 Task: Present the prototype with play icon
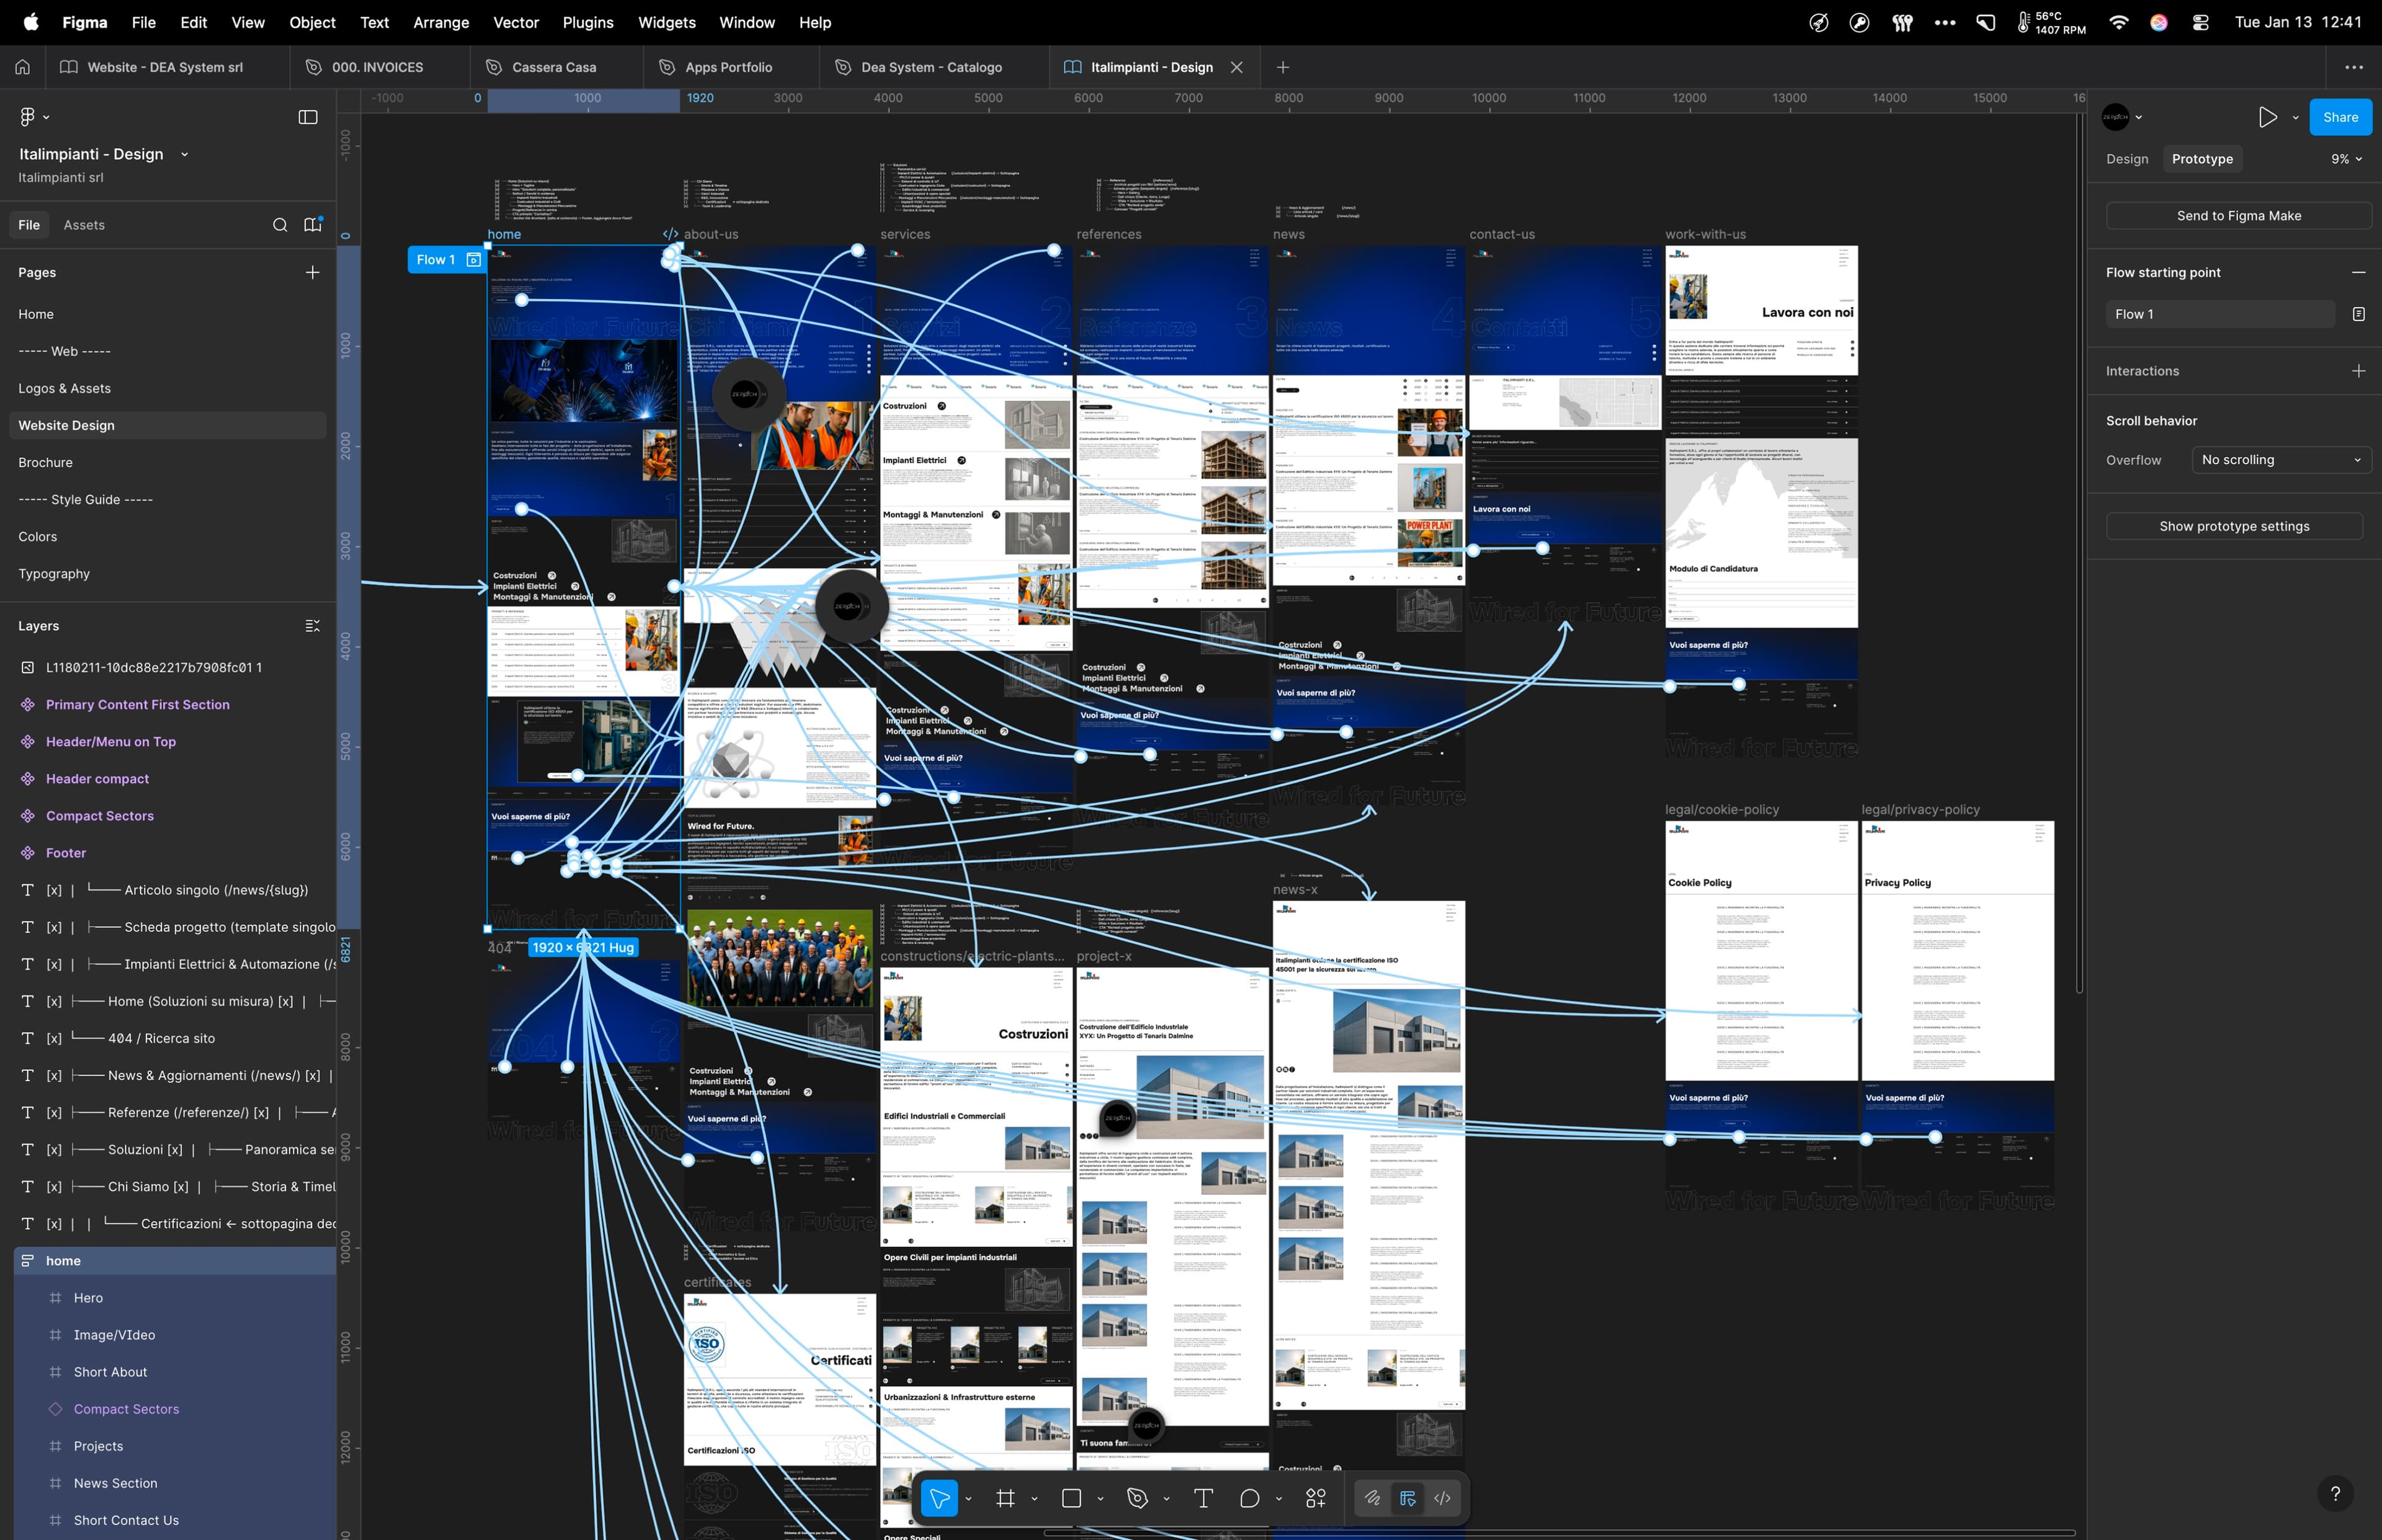2267,117
